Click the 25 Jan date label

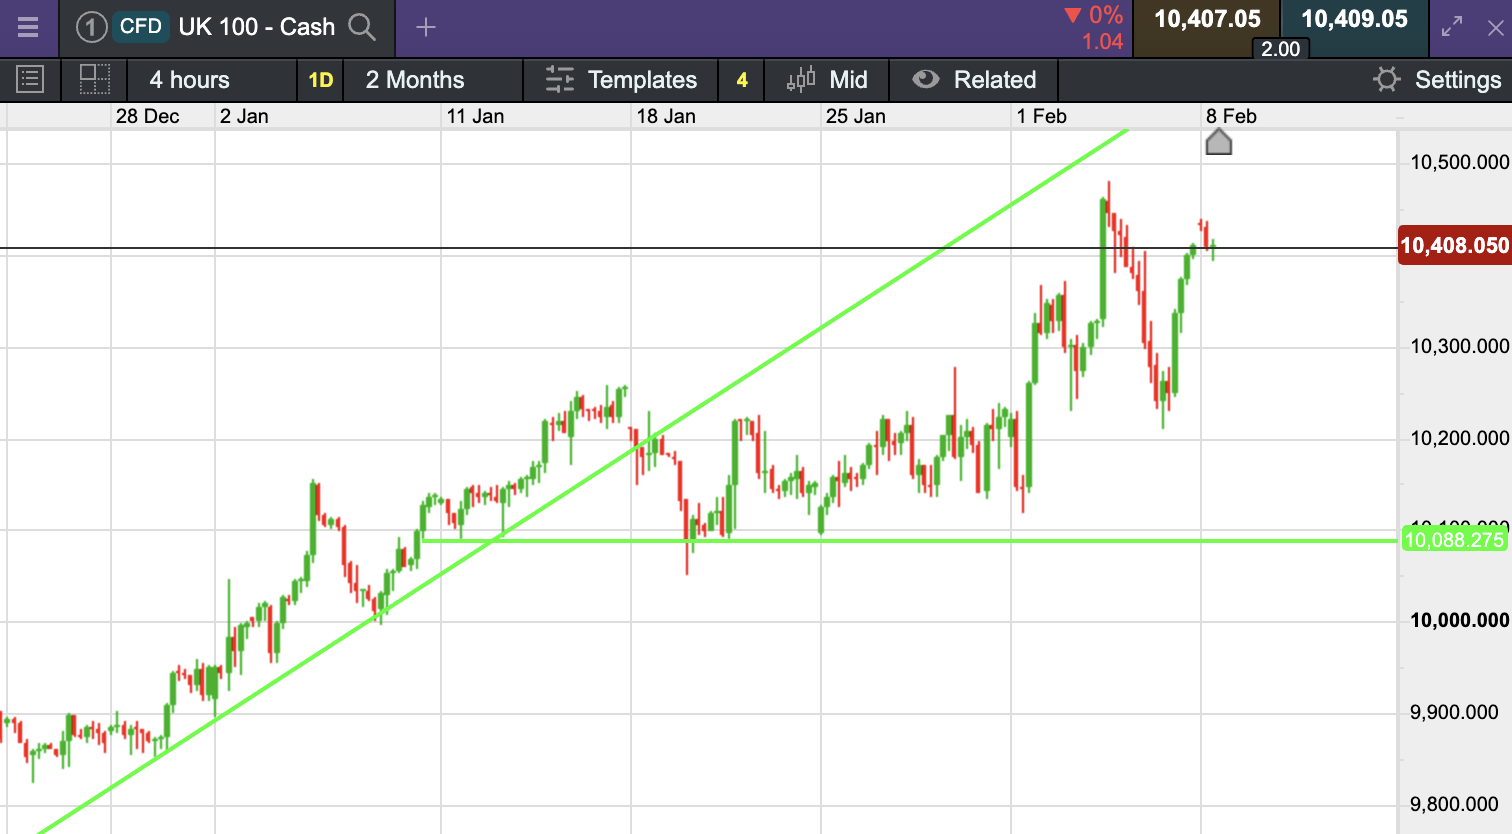click(x=856, y=116)
